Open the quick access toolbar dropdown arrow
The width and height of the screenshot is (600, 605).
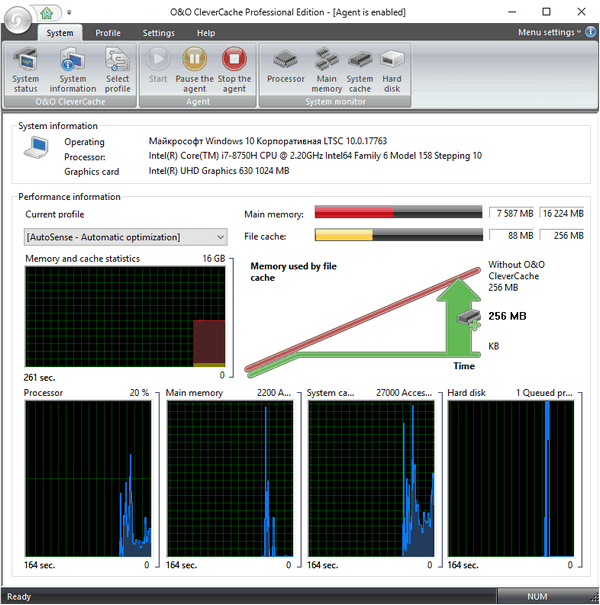[69, 13]
